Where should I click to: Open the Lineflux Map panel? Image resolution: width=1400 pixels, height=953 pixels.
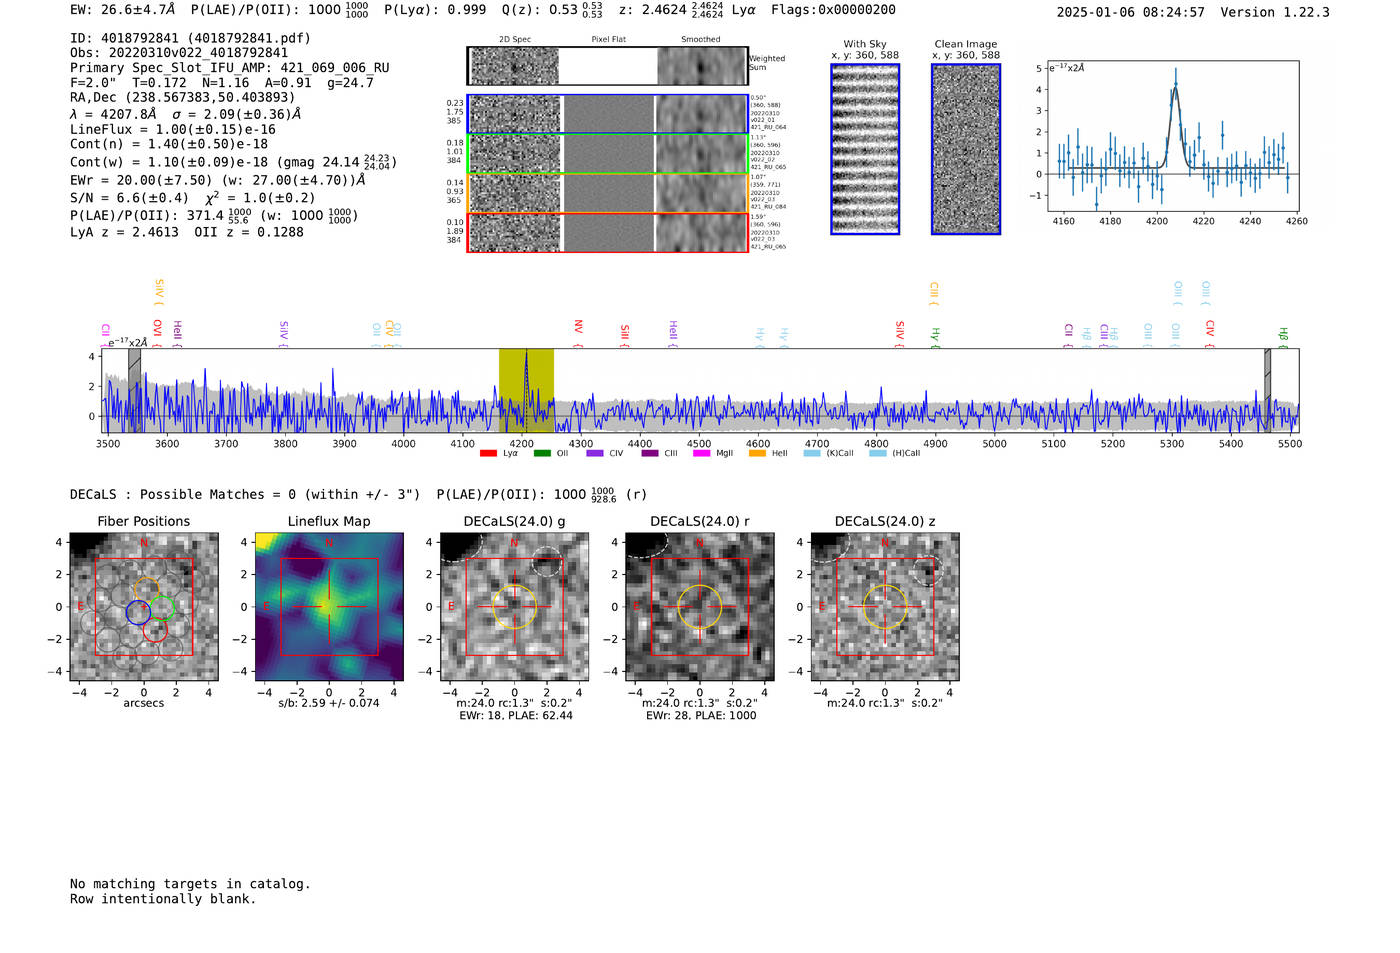click(329, 607)
